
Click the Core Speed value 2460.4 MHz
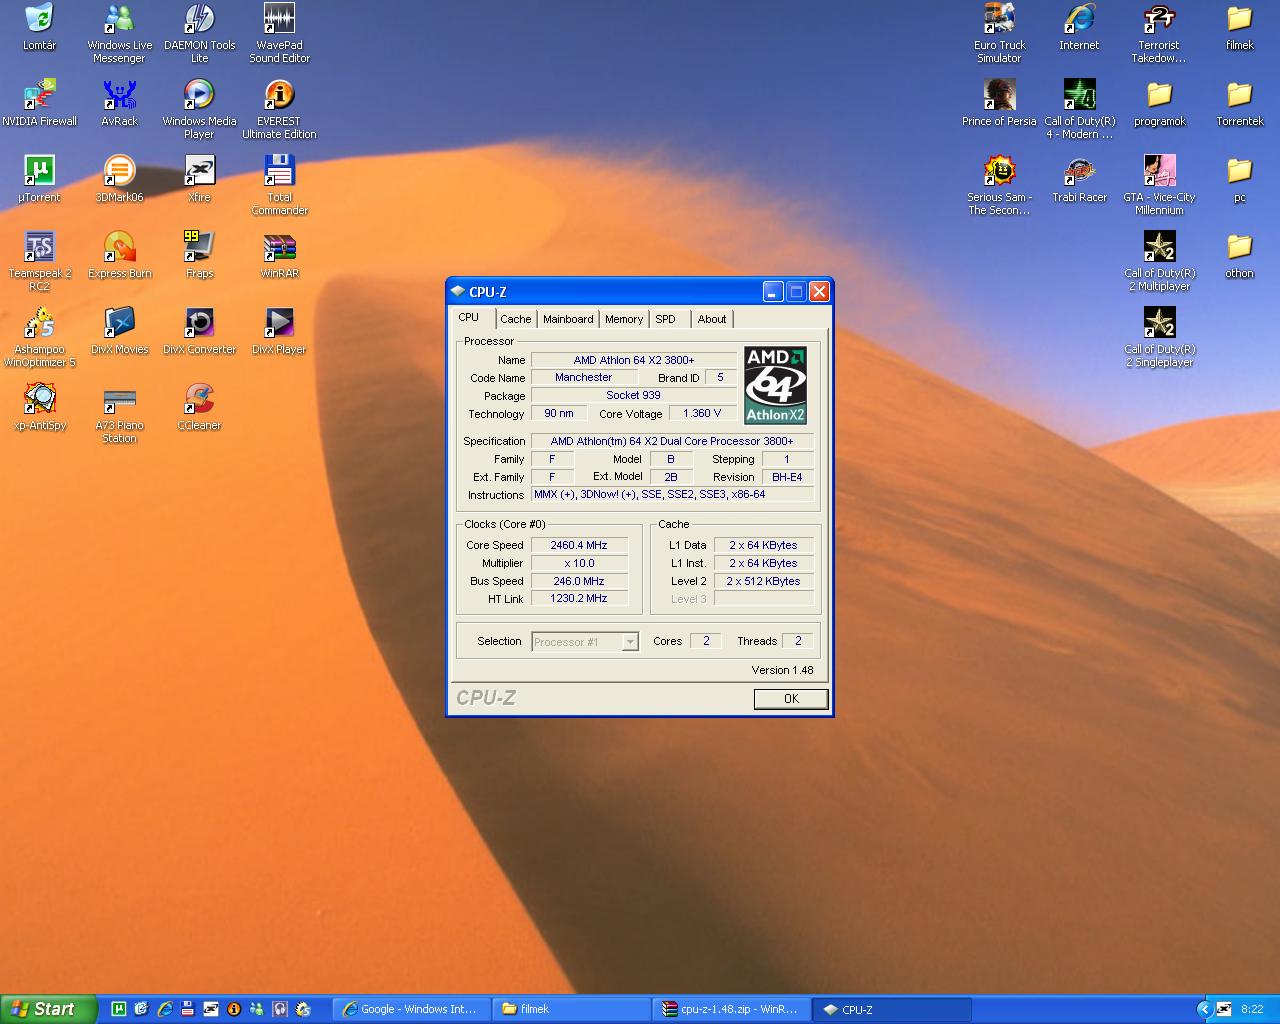point(579,545)
